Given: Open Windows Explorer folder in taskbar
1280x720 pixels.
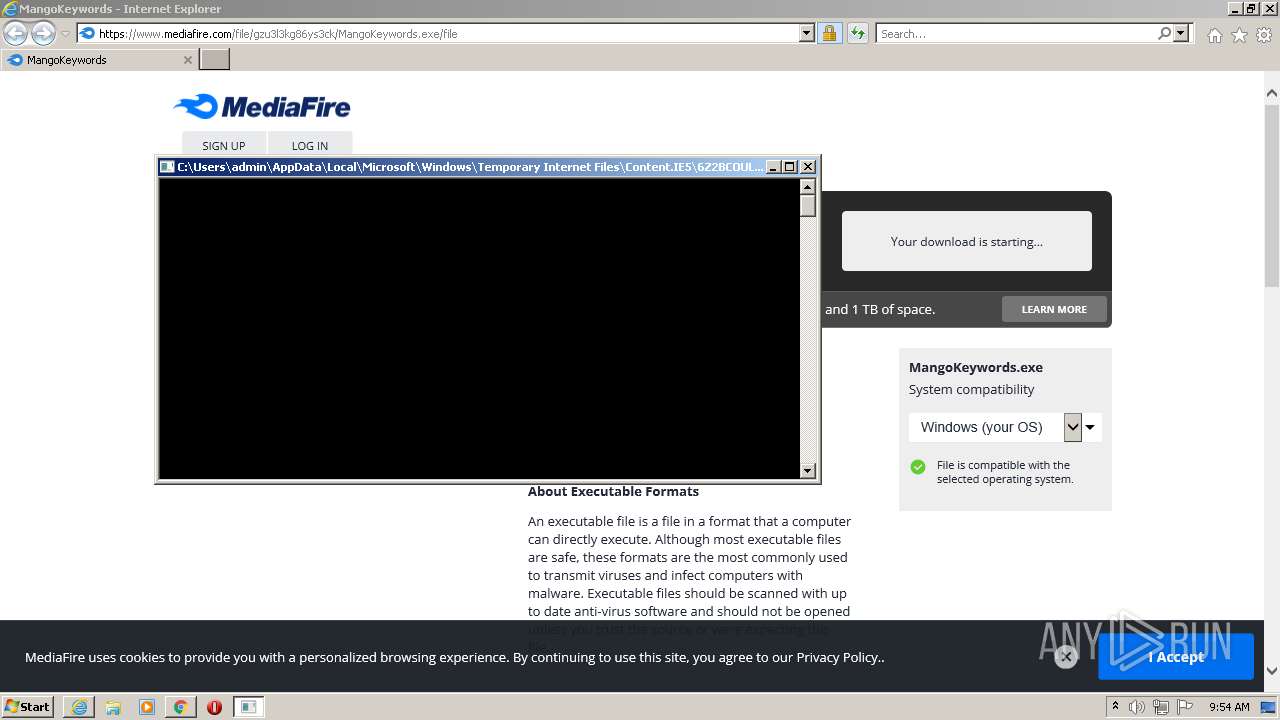Looking at the screenshot, I should pos(113,707).
